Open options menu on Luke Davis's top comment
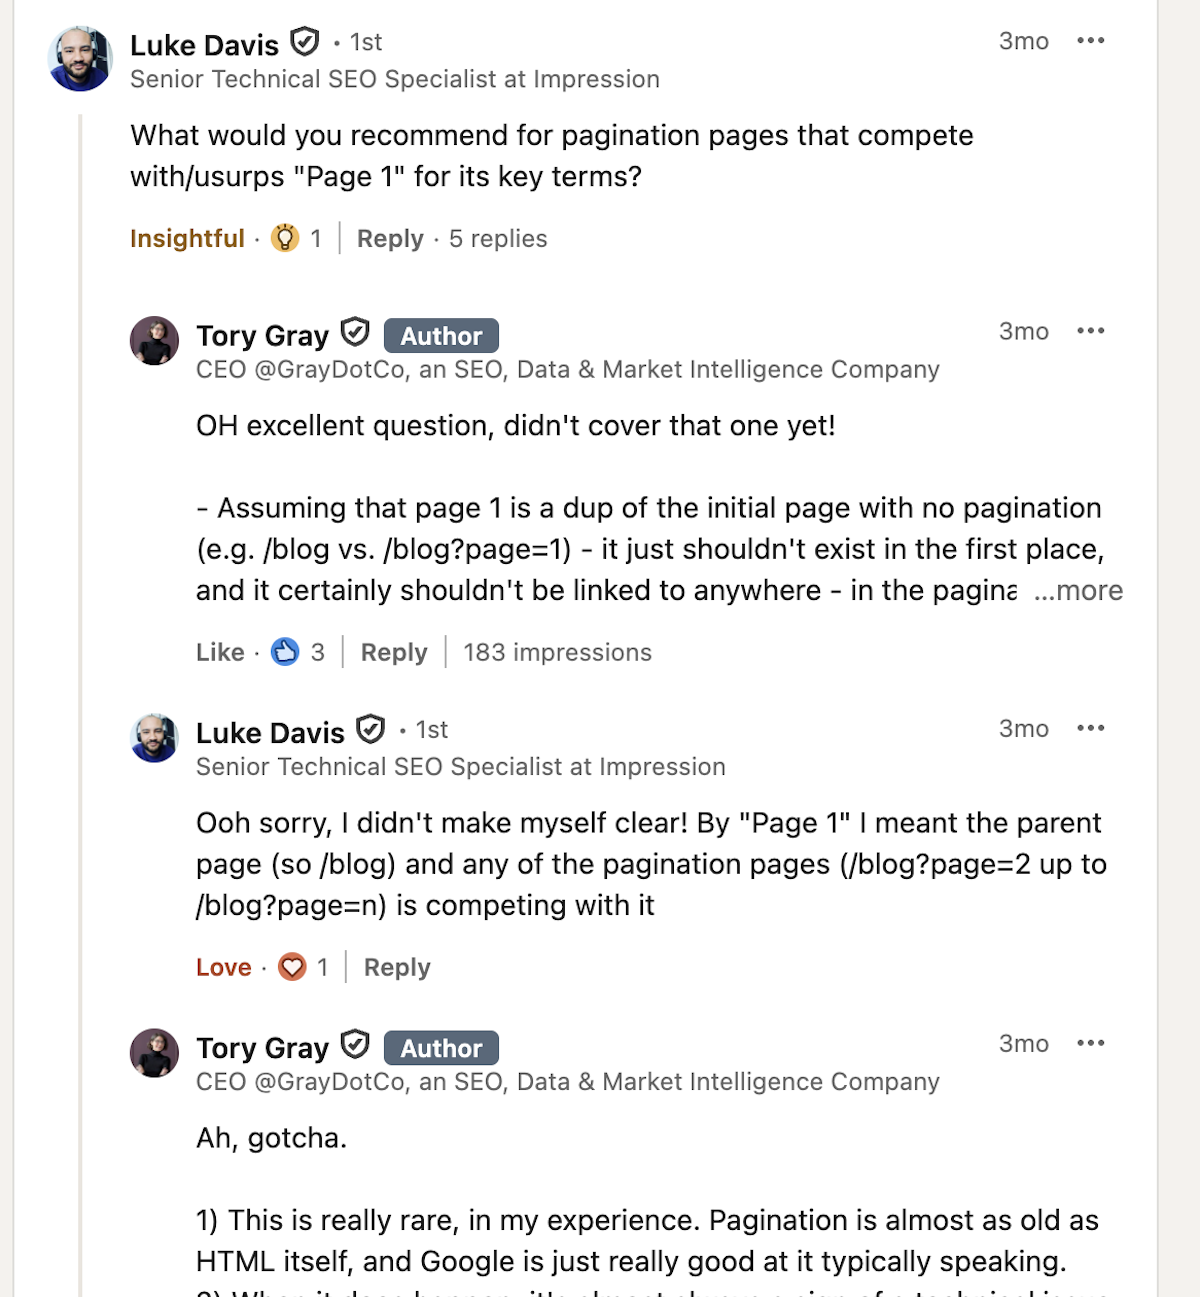 [x=1090, y=41]
